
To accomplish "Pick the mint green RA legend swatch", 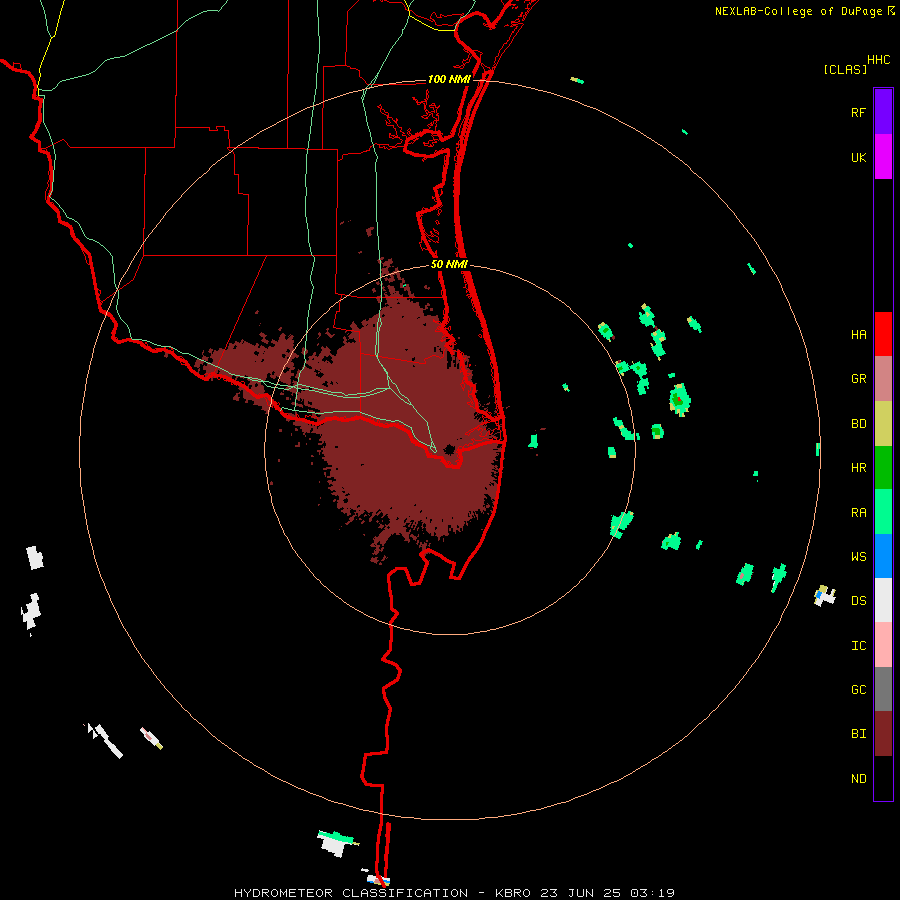I will tap(883, 512).
